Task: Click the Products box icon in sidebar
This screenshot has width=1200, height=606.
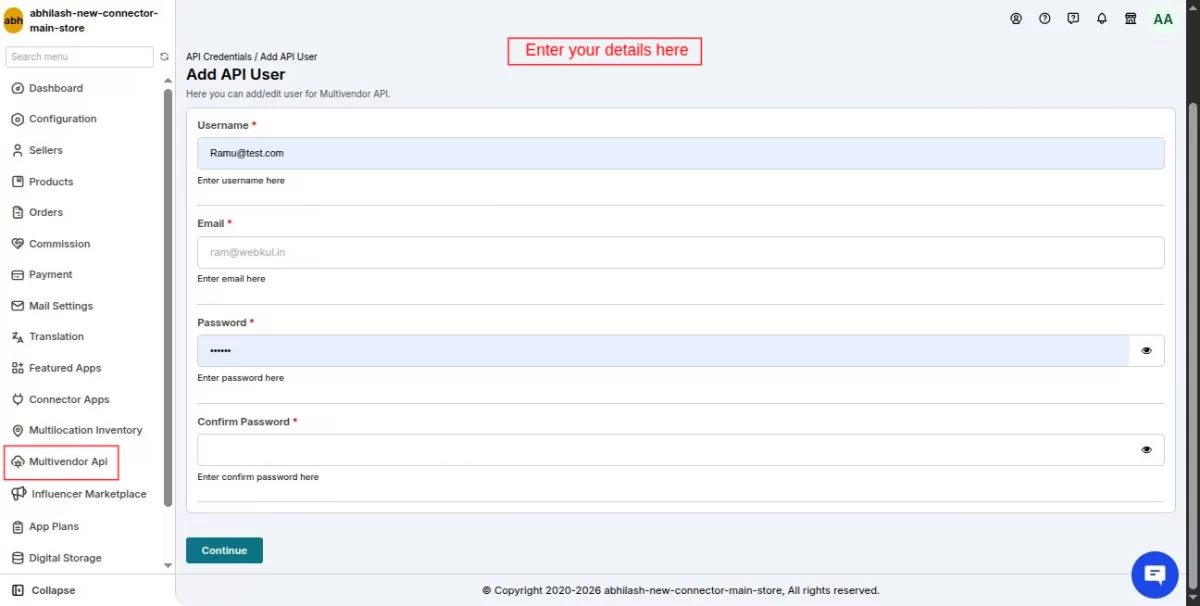Action: 17,182
